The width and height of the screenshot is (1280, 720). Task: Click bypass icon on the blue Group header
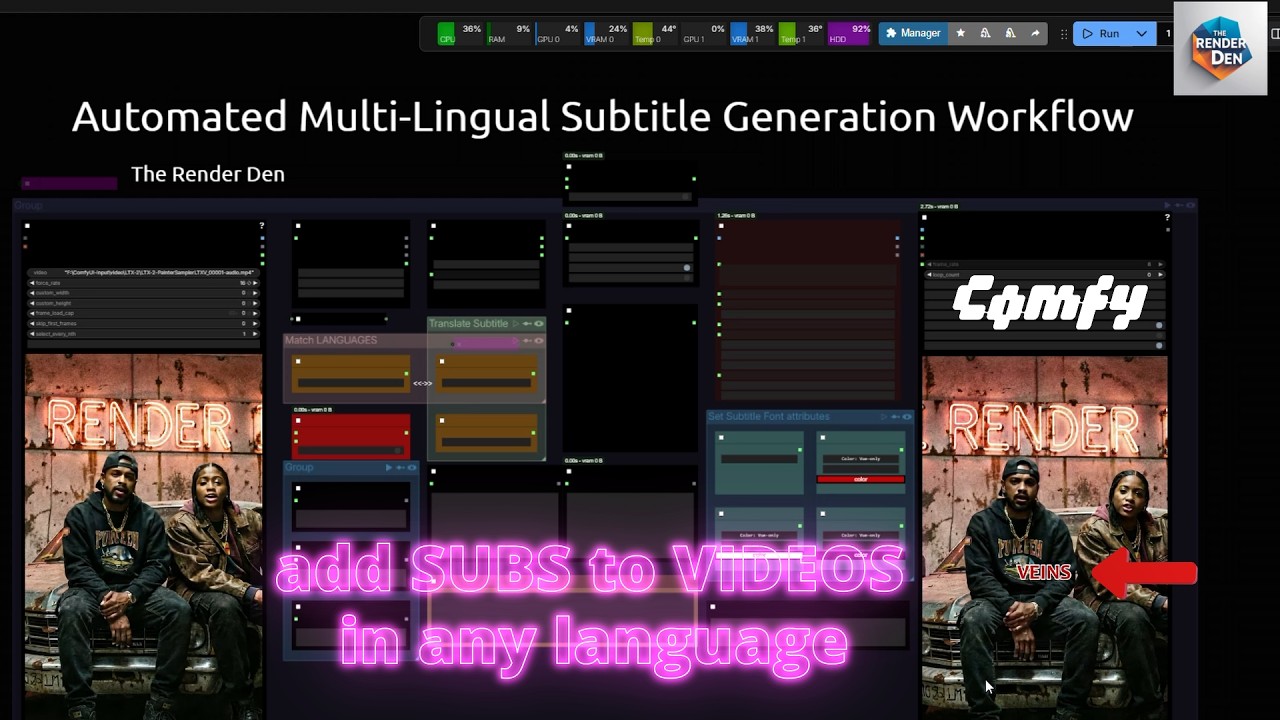(400, 467)
